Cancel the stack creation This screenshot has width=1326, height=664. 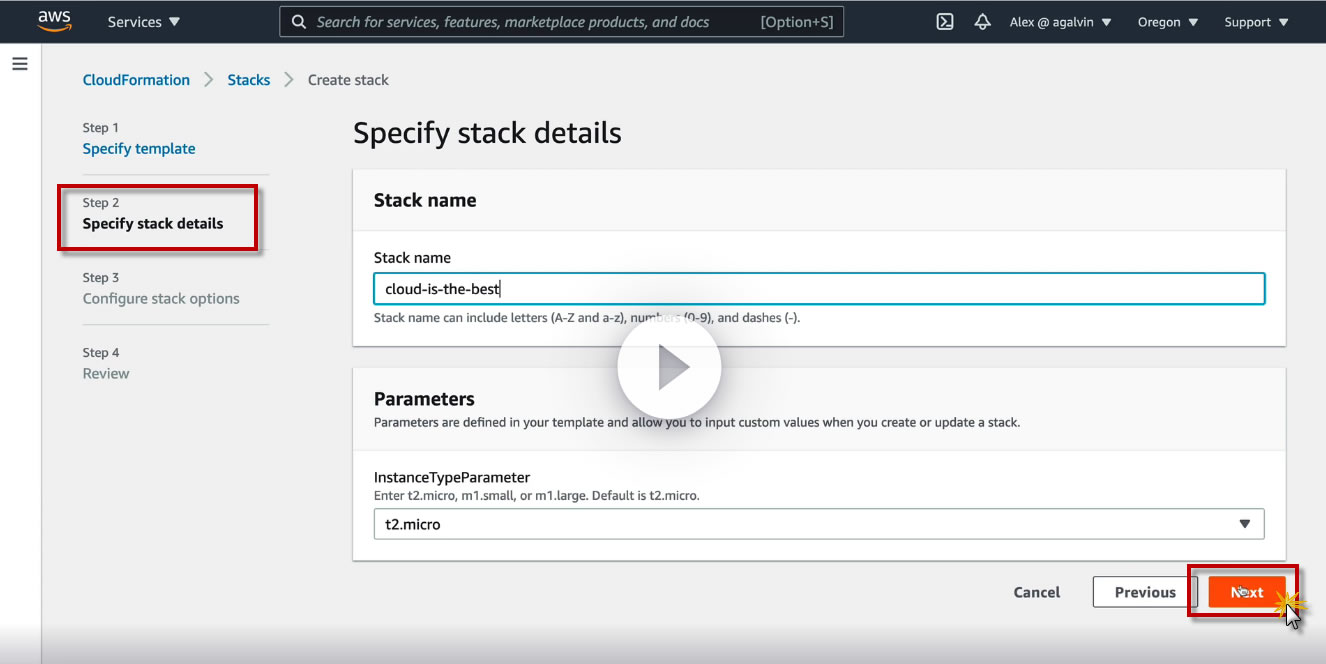click(1036, 592)
